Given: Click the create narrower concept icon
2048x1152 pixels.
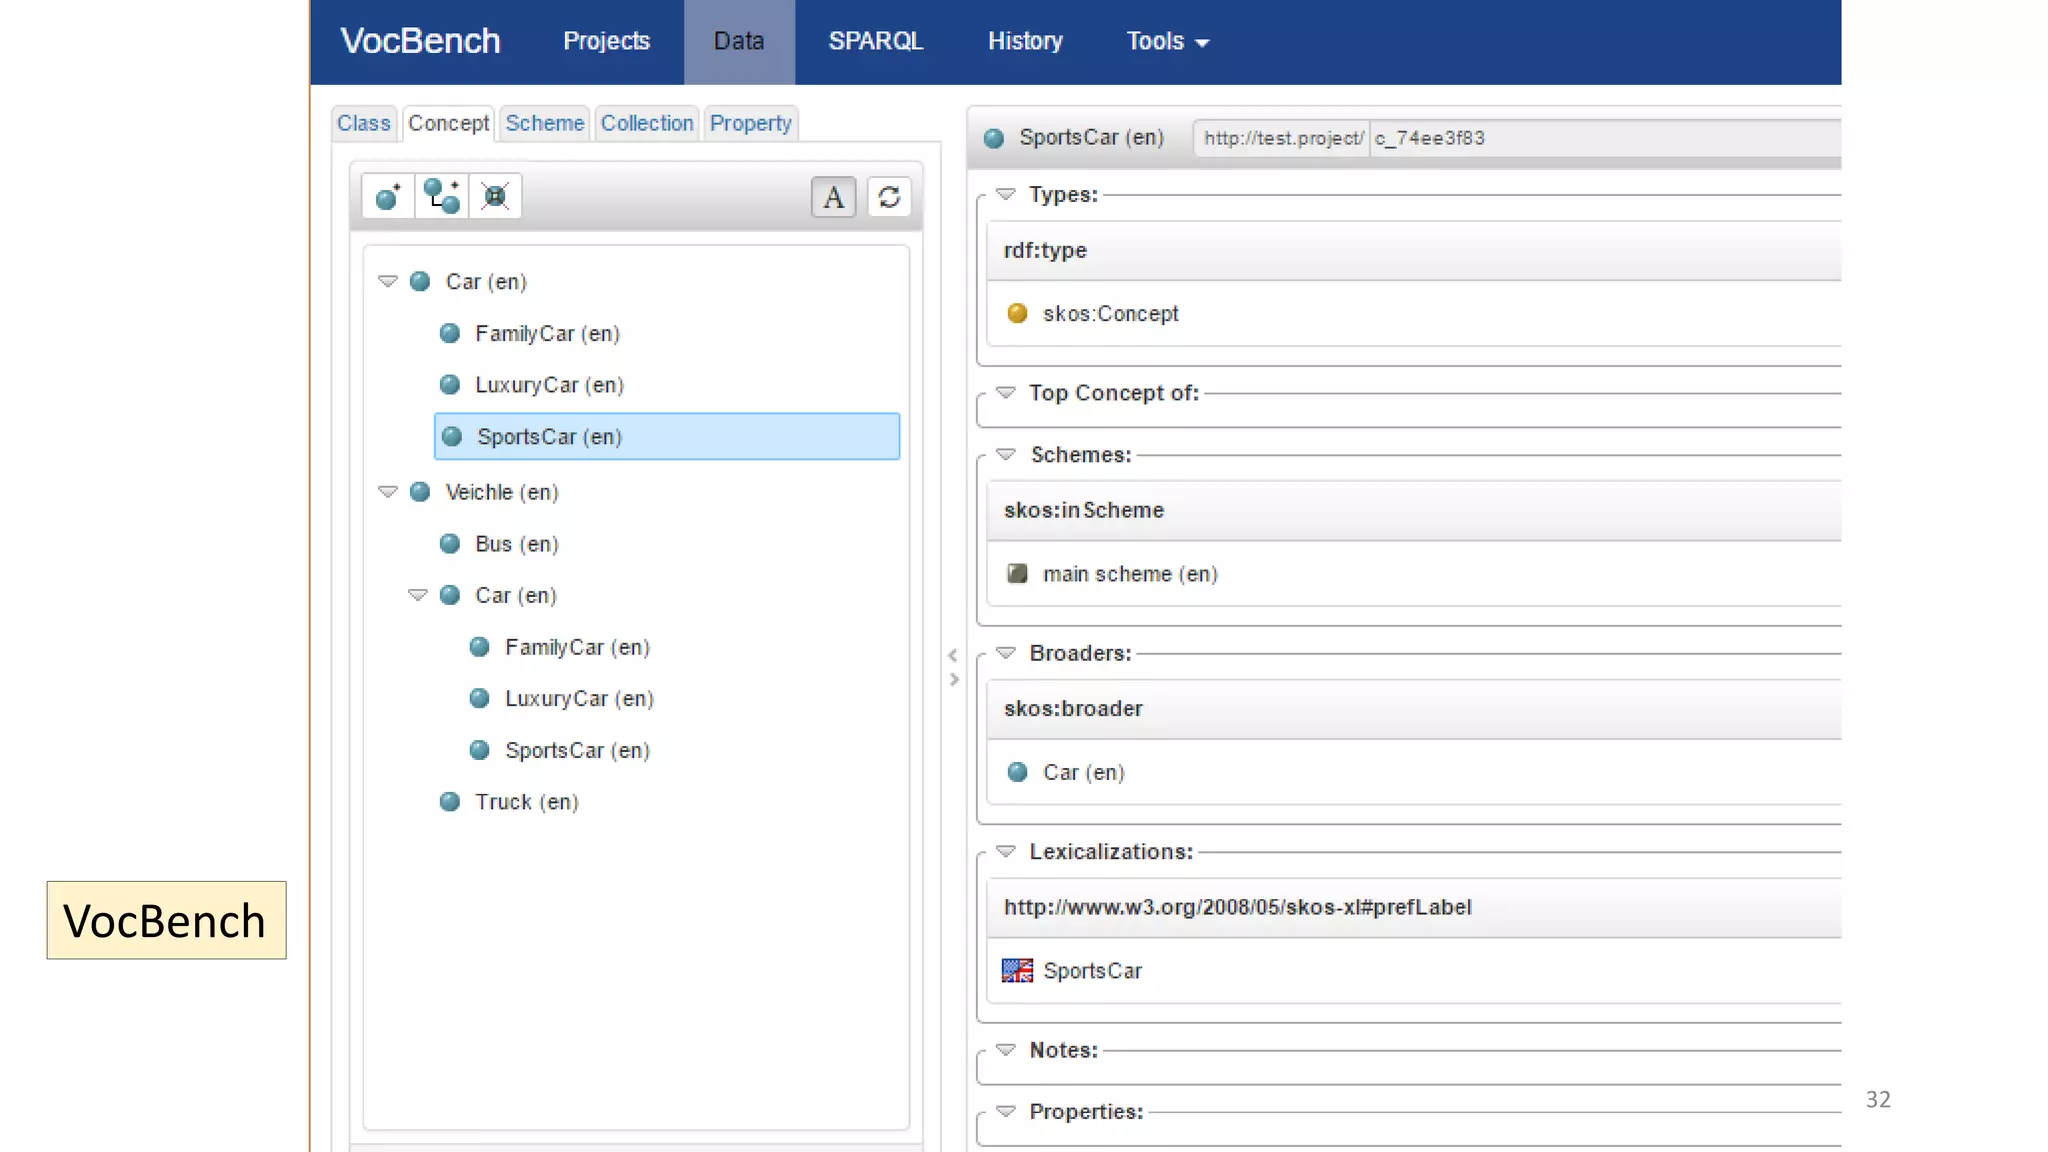Looking at the screenshot, I should 441,196.
